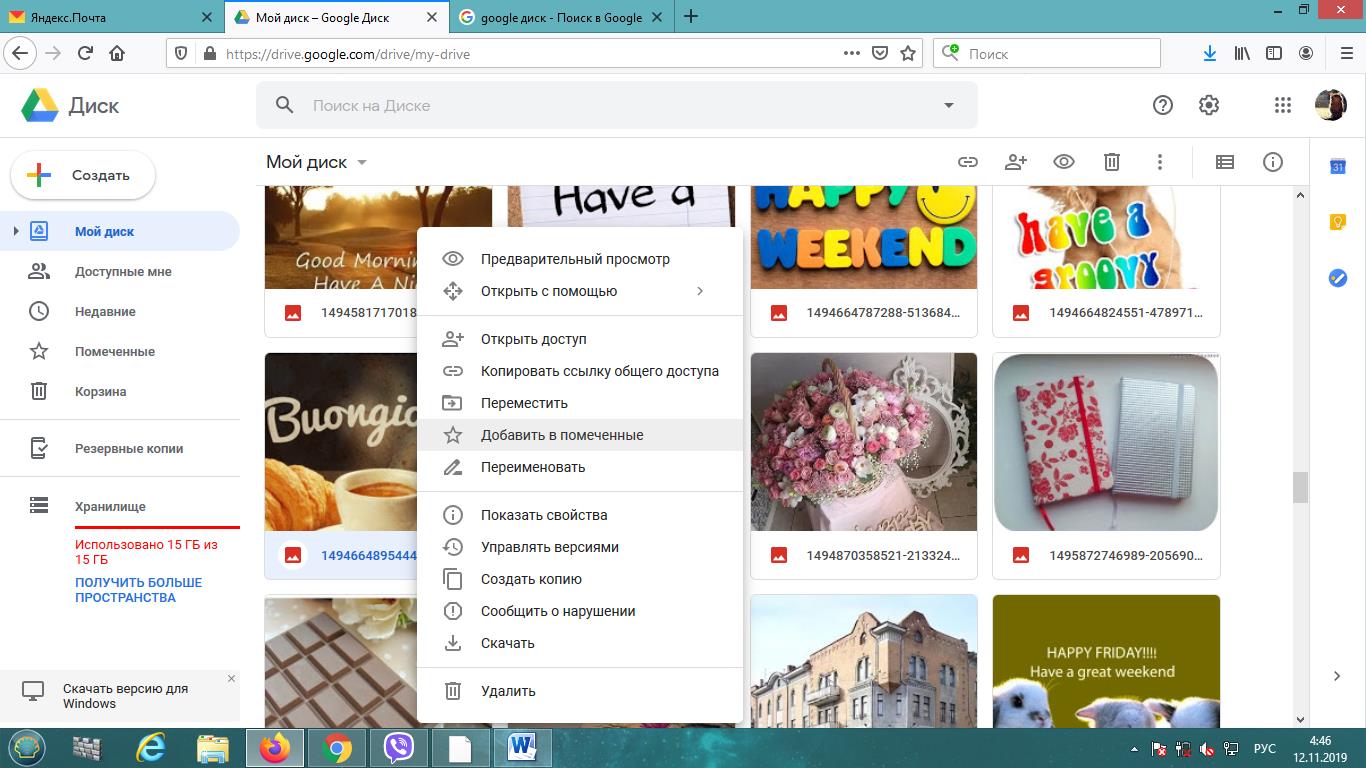Open Drive help question mark icon
The width and height of the screenshot is (1366, 768).
(1162, 105)
